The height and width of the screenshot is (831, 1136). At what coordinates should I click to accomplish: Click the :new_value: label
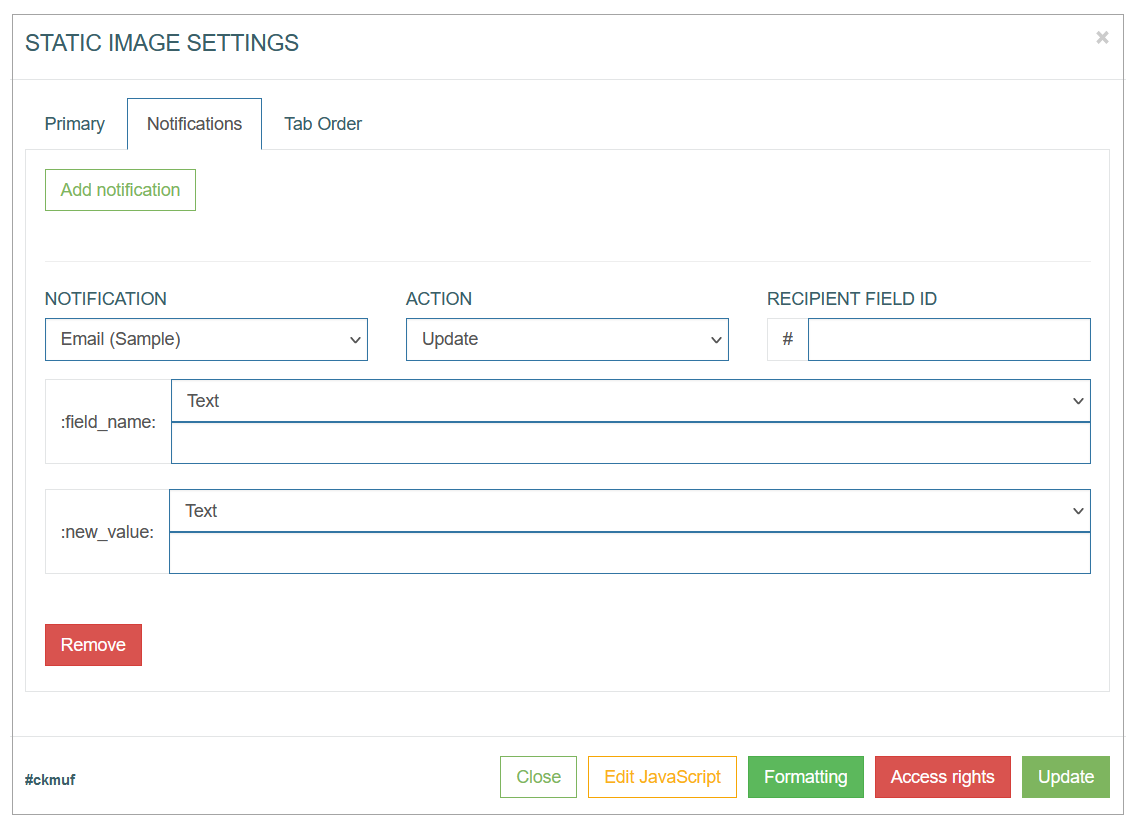click(x=107, y=532)
